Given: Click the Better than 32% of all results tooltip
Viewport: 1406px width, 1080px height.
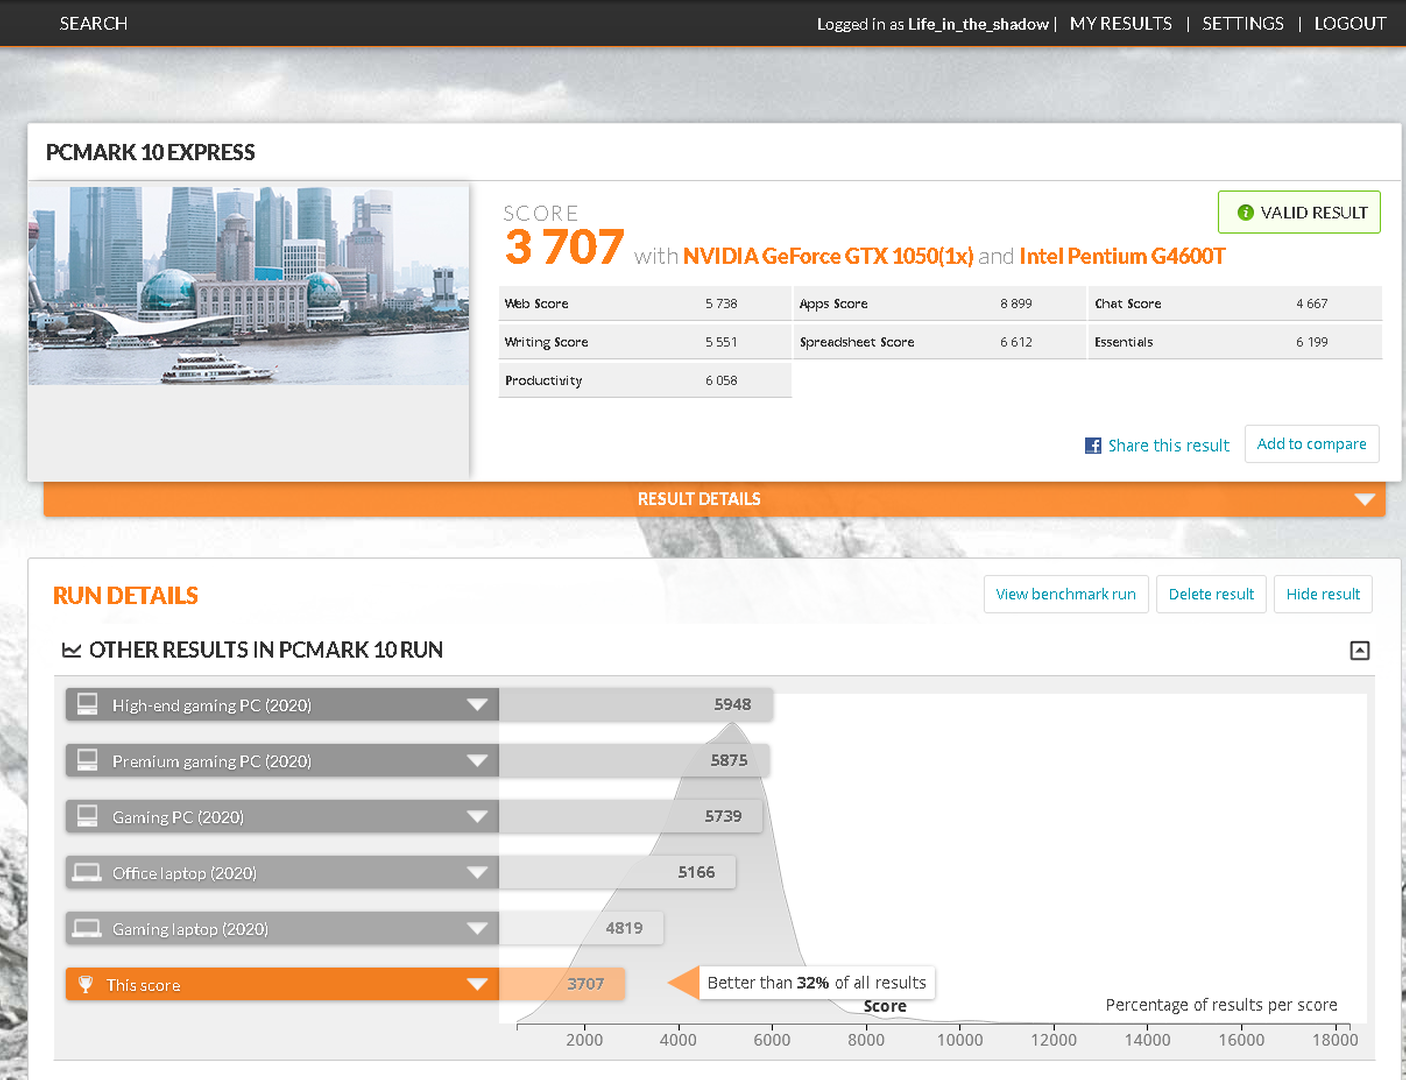Looking at the screenshot, I should coord(816,983).
